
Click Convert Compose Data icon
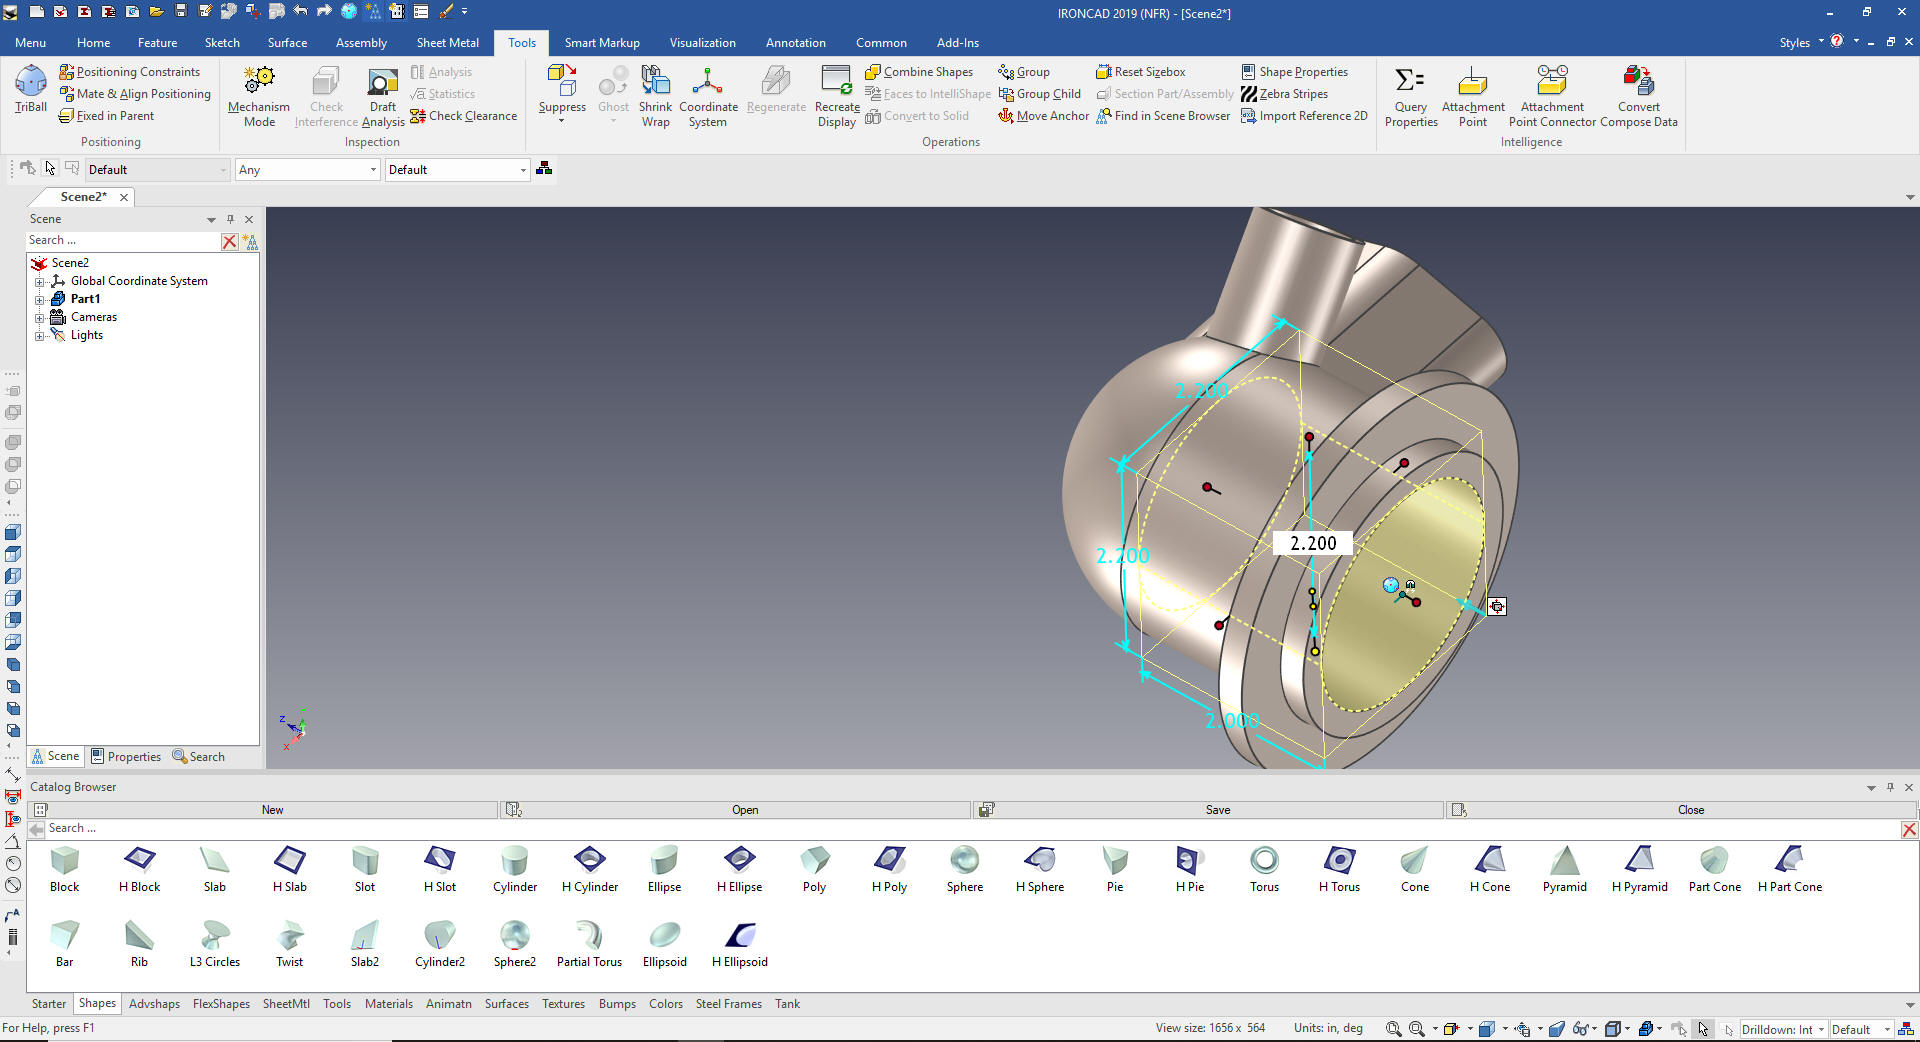(x=1639, y=80)
